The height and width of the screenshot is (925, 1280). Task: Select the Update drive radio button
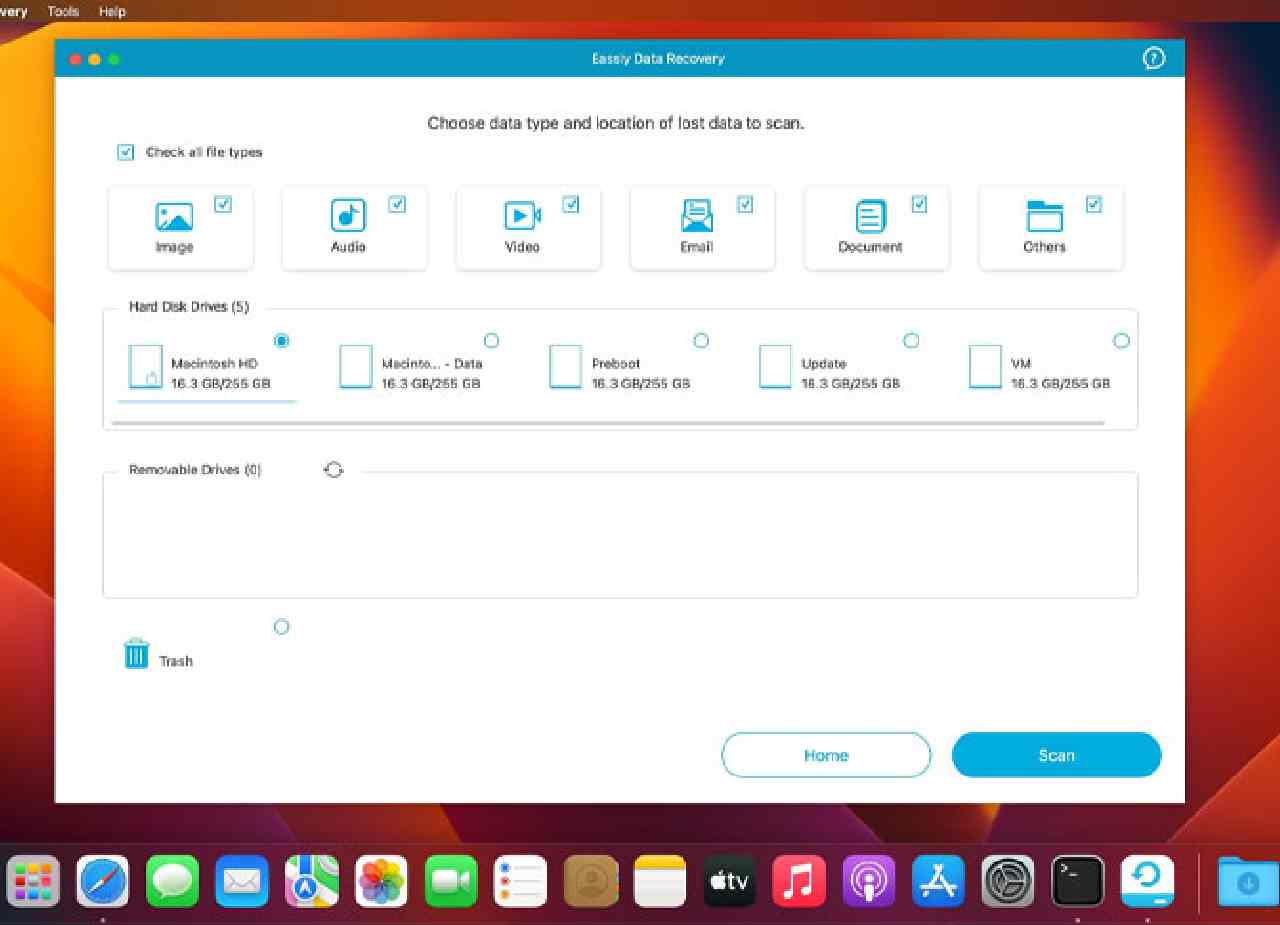(x=911, y=341)
